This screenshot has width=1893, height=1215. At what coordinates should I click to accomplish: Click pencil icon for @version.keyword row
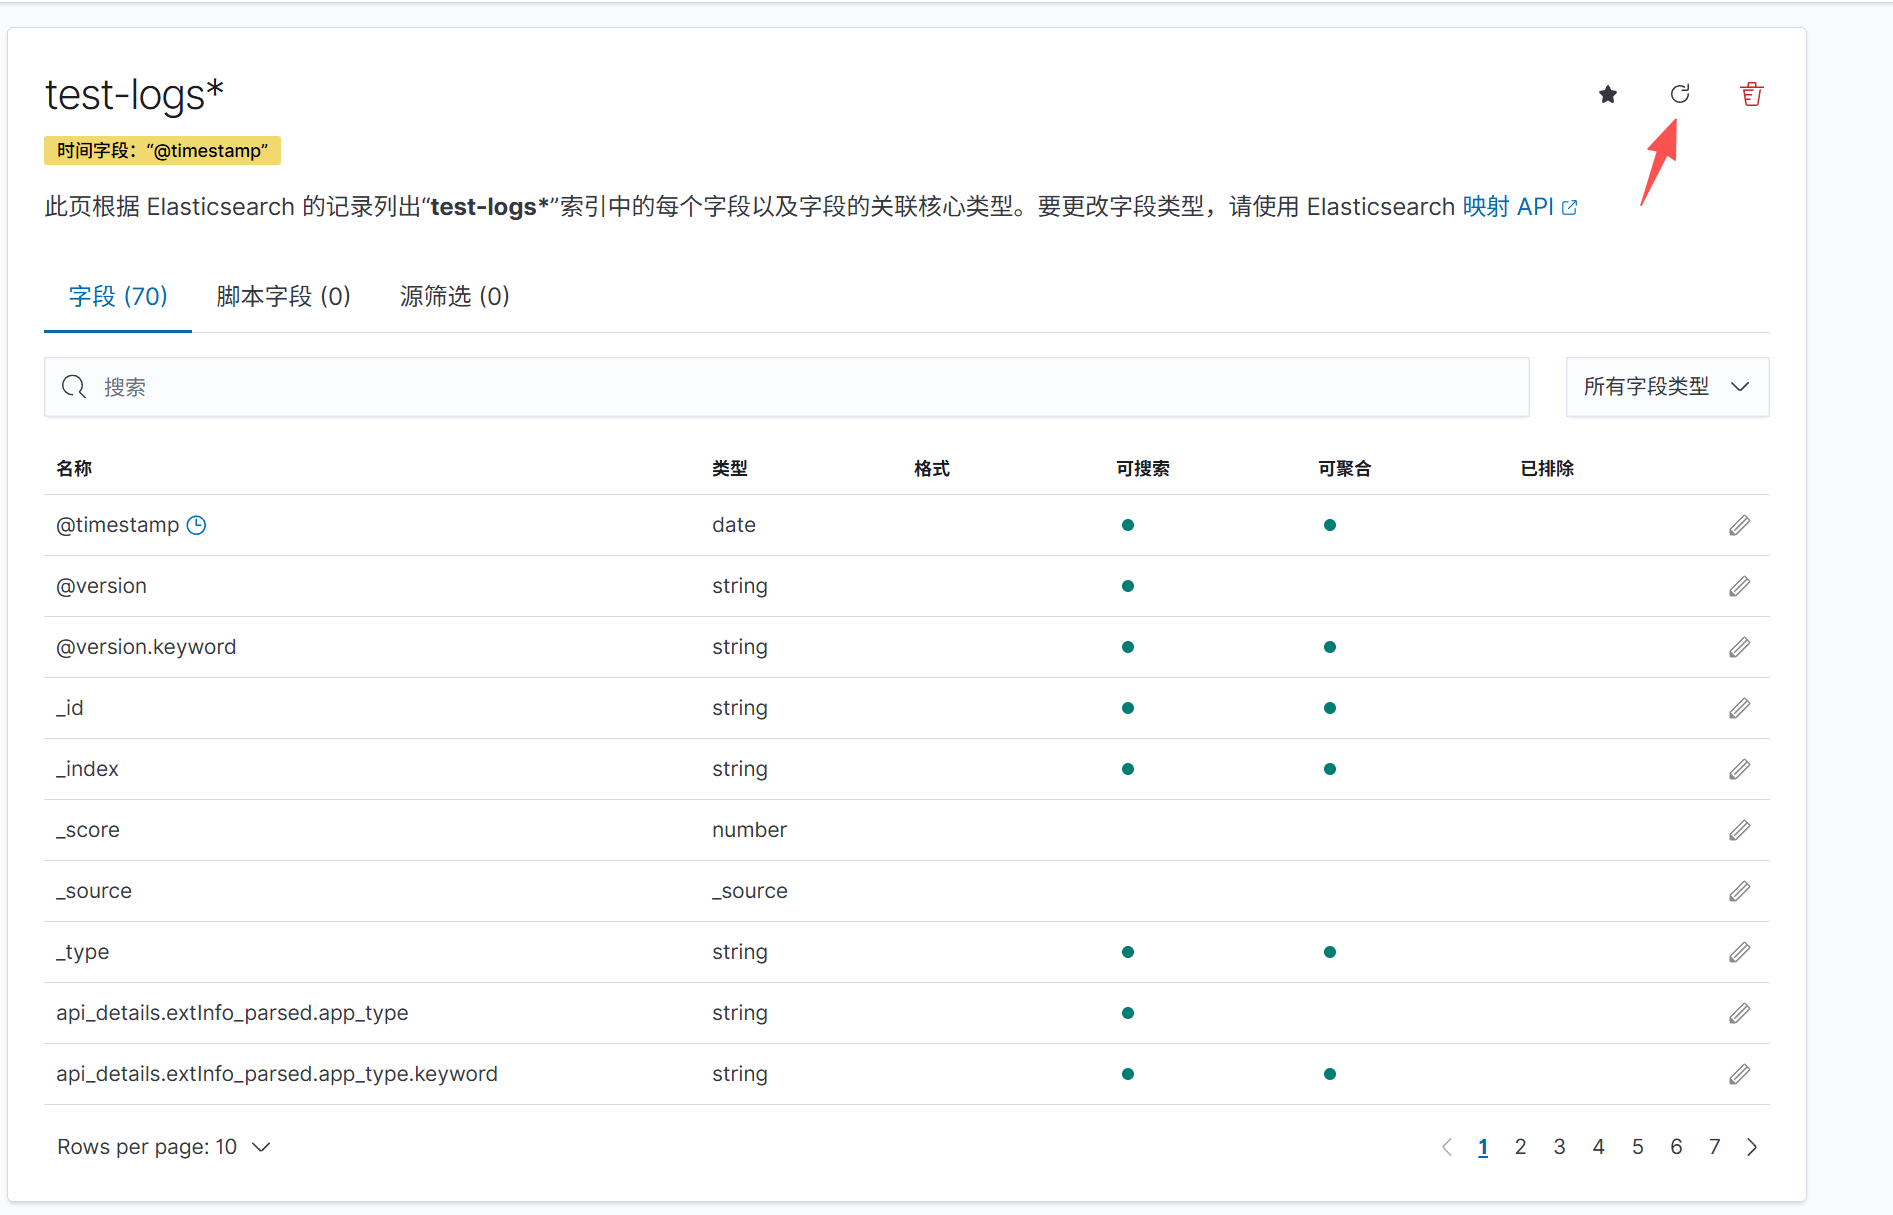point(1739,647)
